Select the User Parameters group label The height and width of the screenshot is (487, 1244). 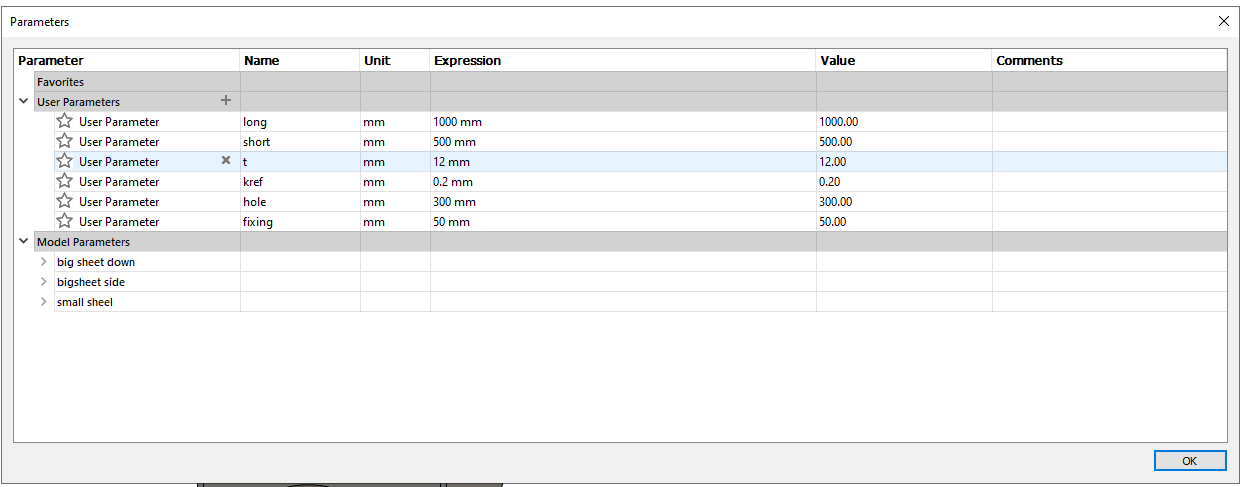[78, 101]
